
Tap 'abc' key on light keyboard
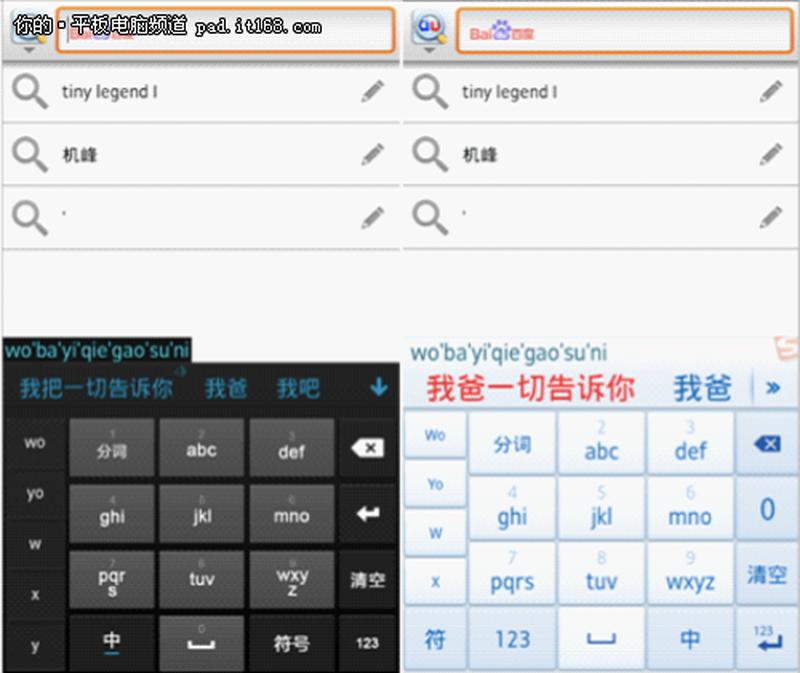click(601, 444)
